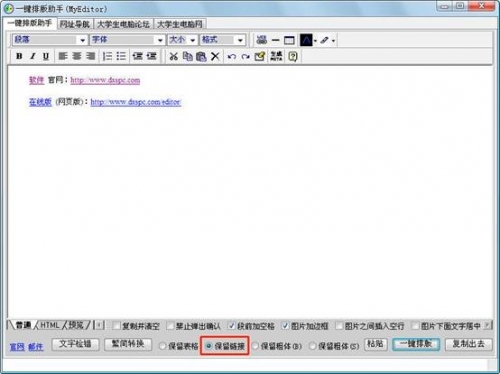Toggle bold formatting
500x374 pixels.
pyautogui.click(x=19, y=56)
